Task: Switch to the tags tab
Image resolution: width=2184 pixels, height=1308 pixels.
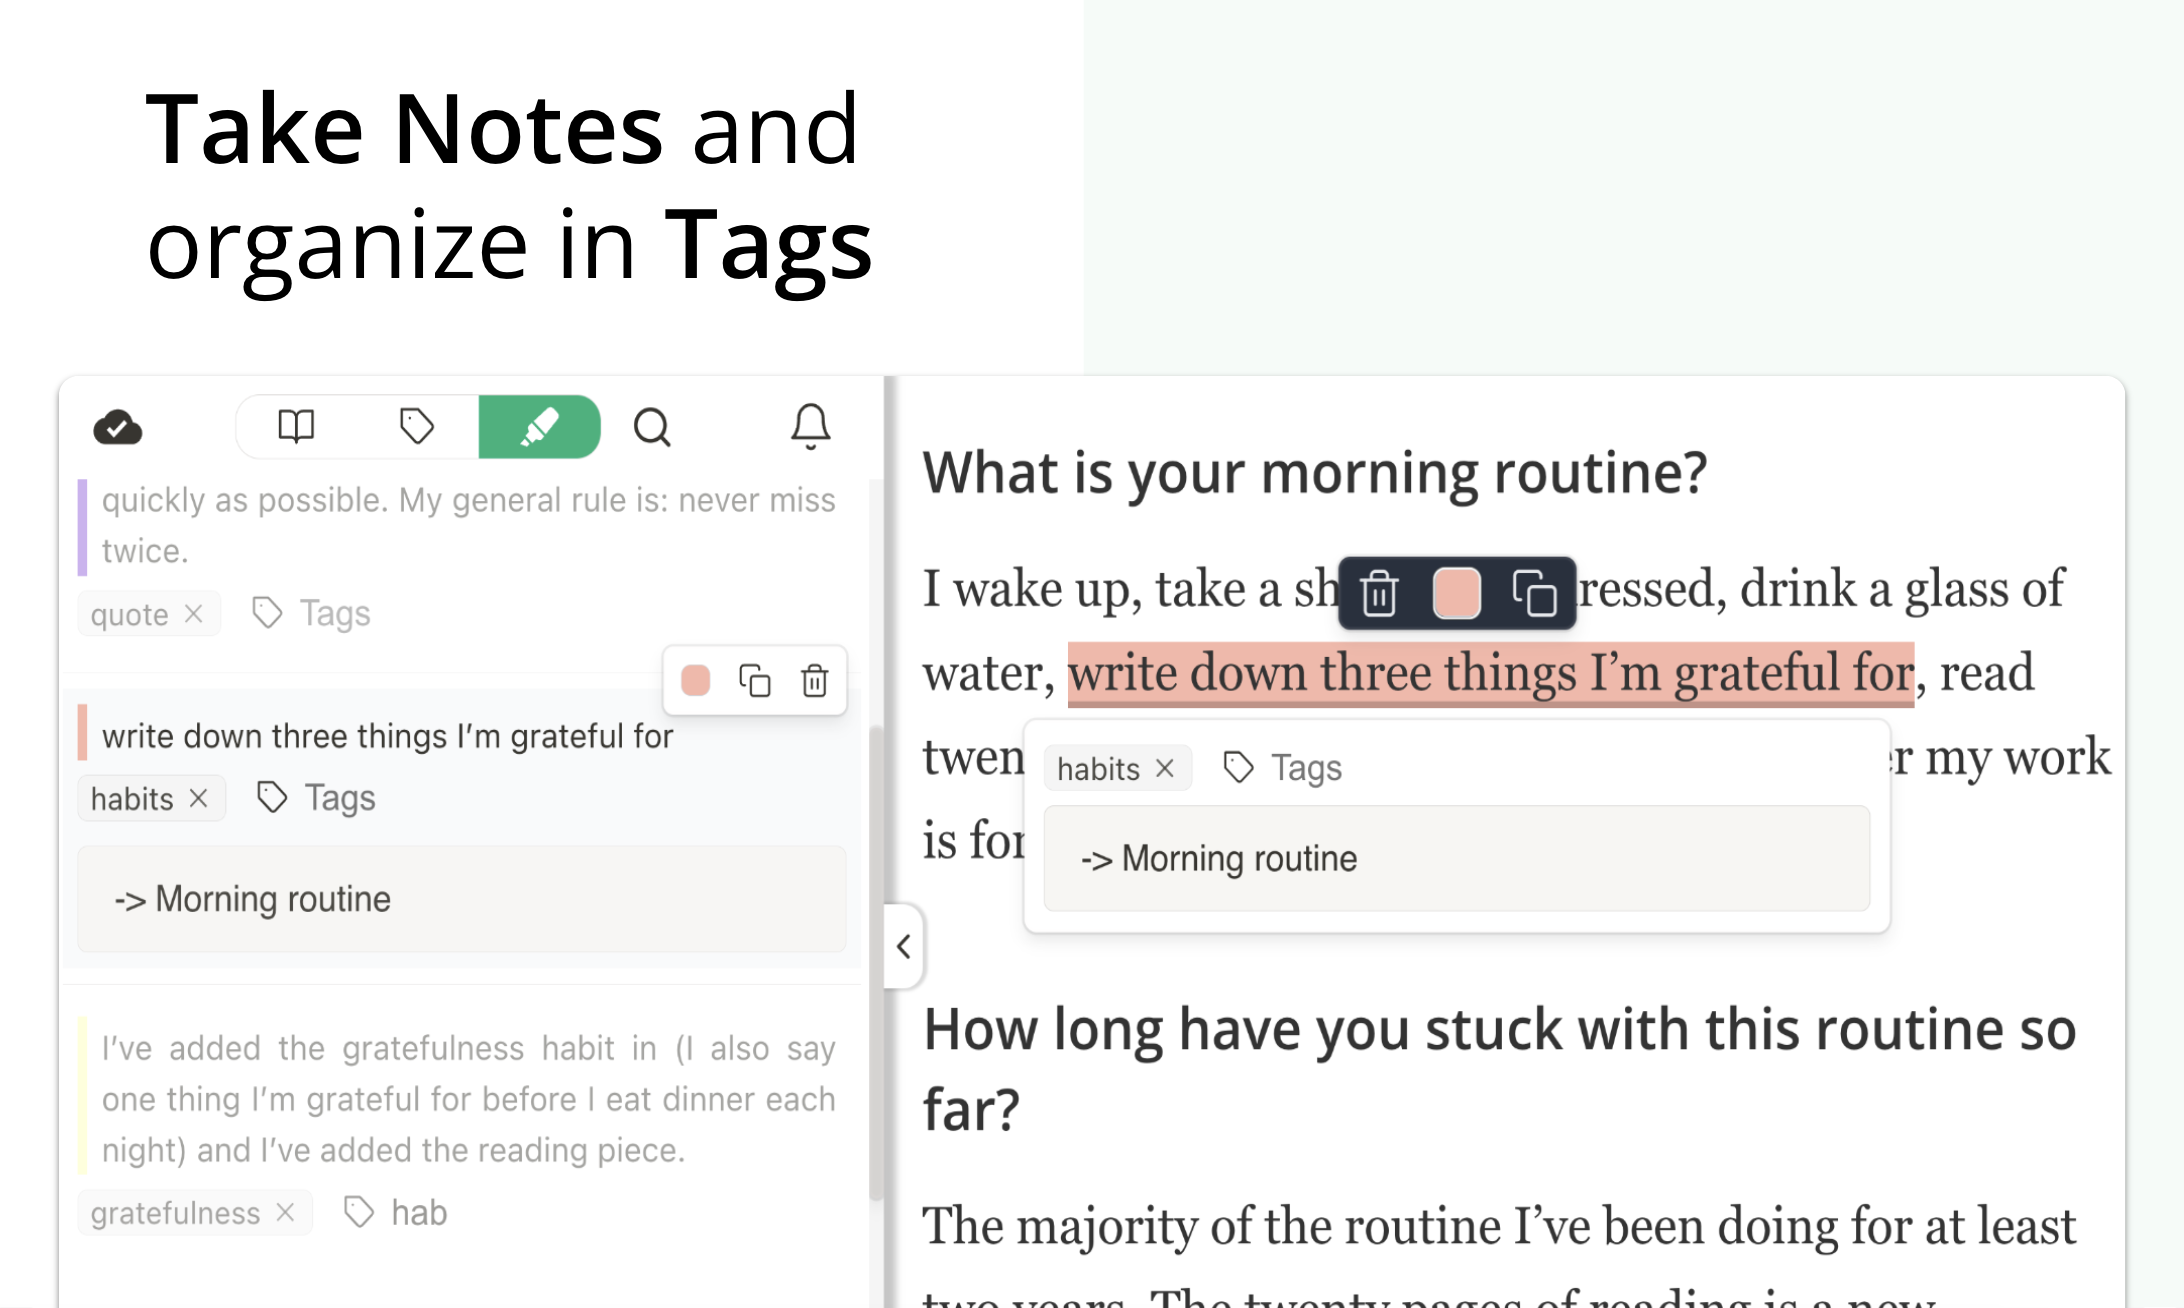Action: (417, 427)
